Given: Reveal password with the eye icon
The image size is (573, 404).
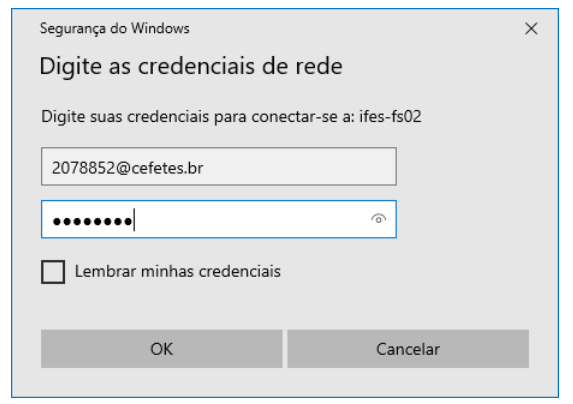Looking at the screenshot, I should [379, 219].
